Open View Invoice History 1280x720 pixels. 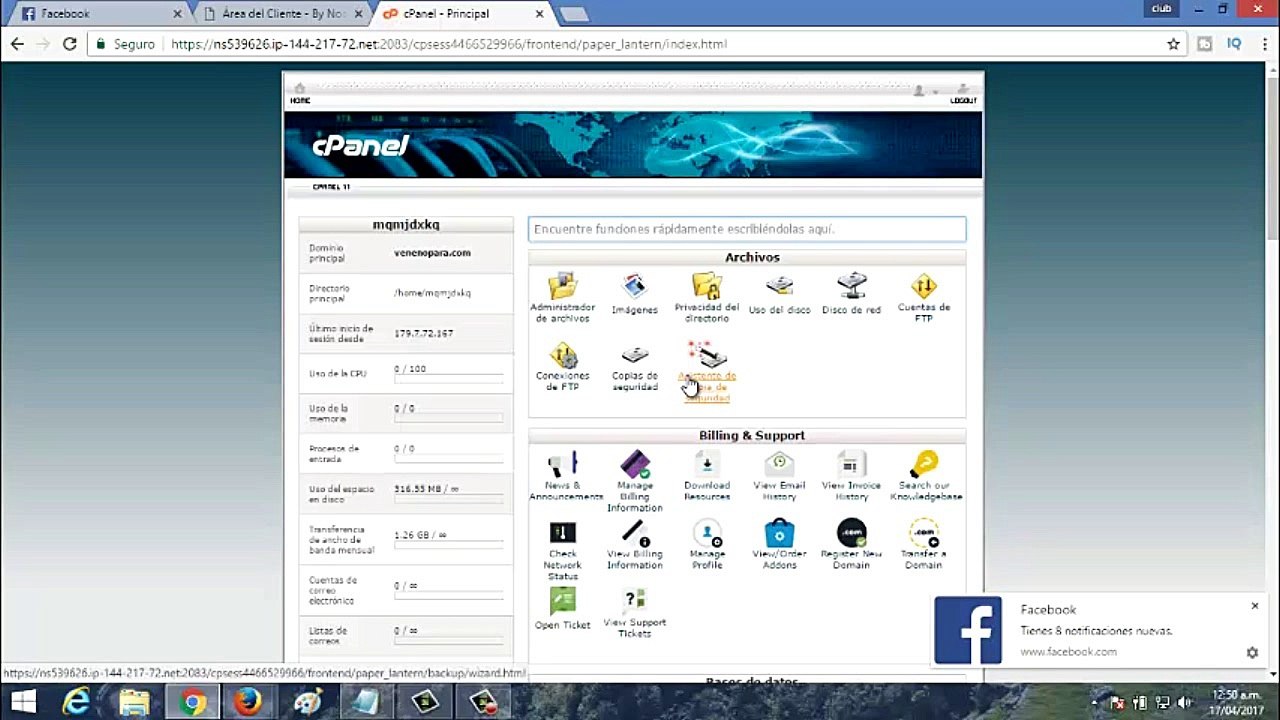click(851, 464)
